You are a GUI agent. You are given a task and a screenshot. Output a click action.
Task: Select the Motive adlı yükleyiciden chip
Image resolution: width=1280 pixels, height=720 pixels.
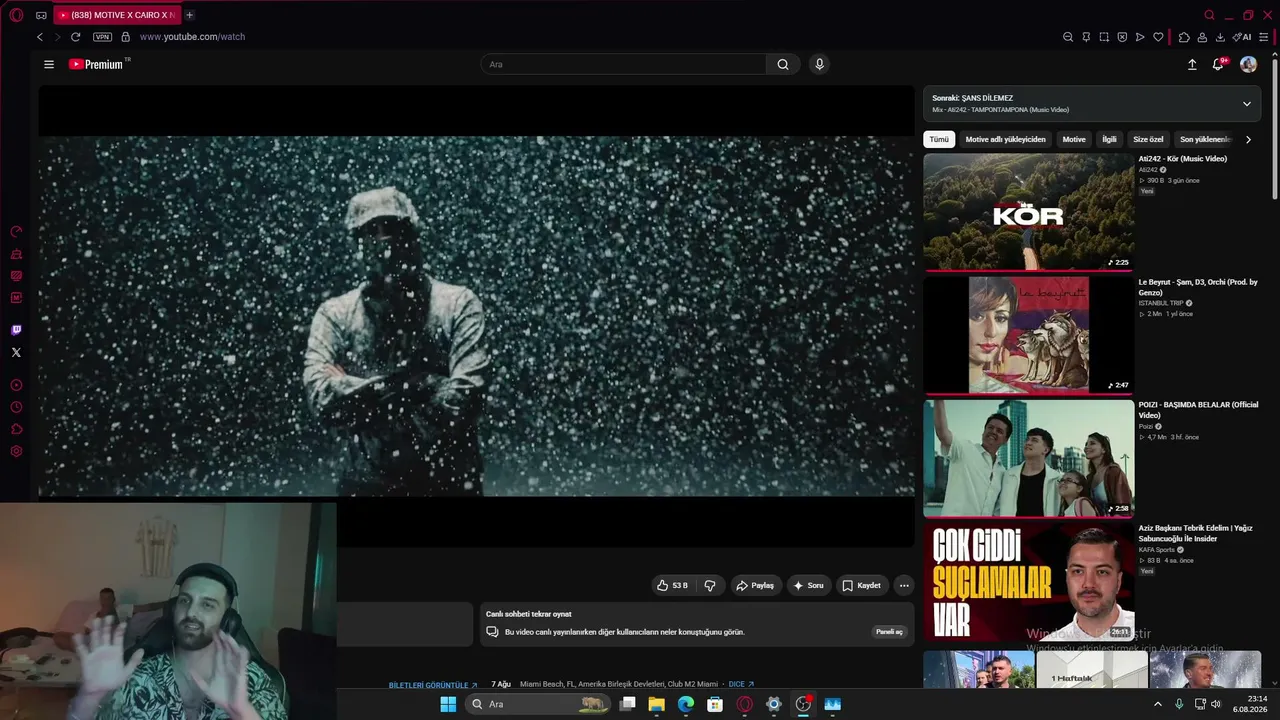1005,140
